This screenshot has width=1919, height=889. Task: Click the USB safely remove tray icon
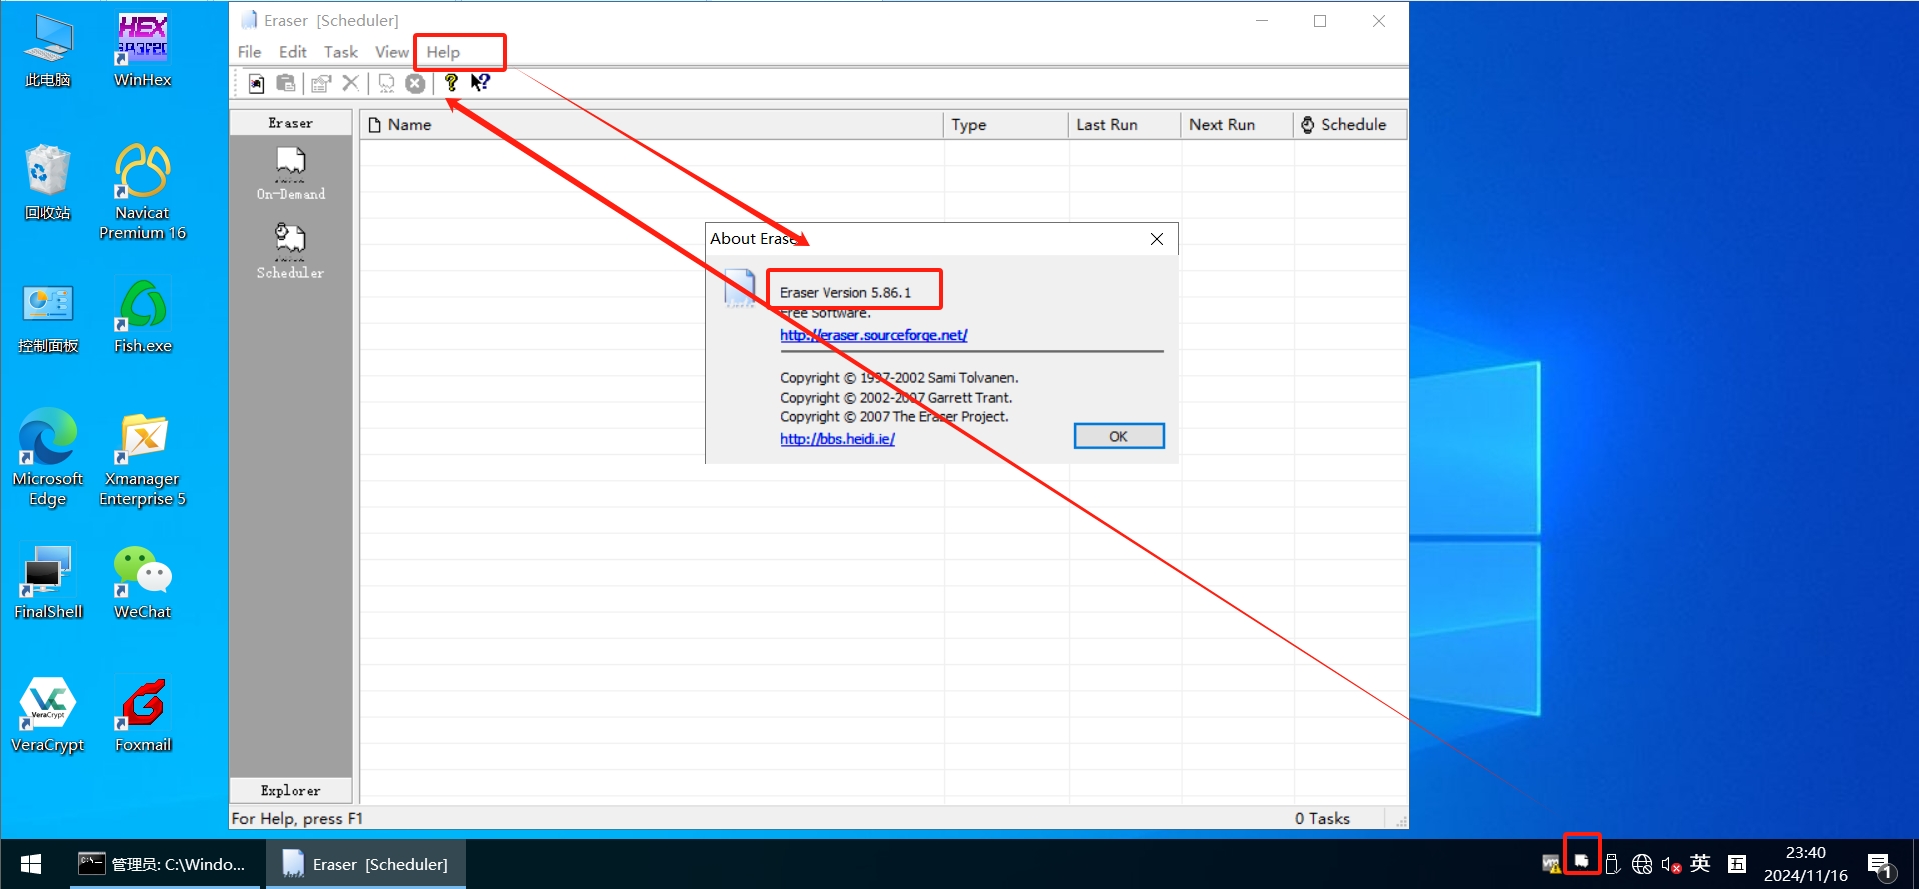click(1612, 864)
